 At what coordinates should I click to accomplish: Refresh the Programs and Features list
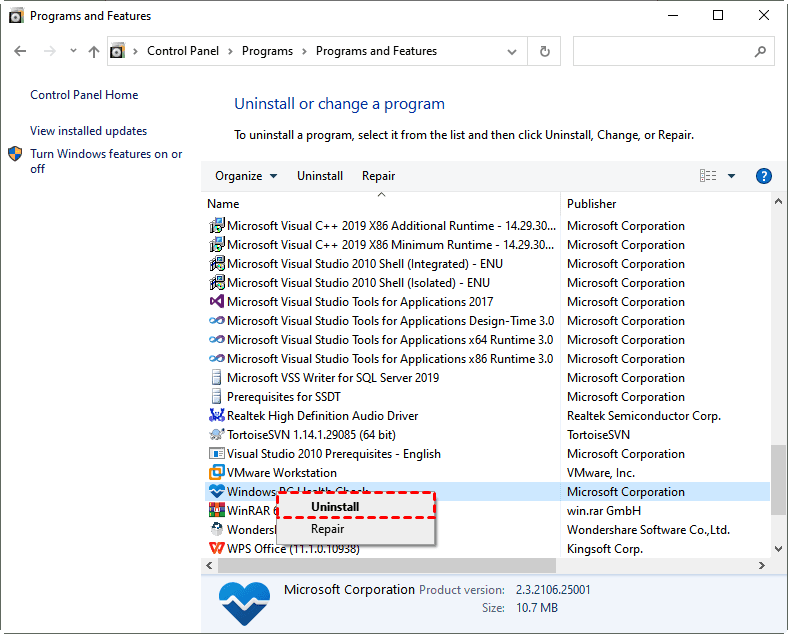point(544,51)
